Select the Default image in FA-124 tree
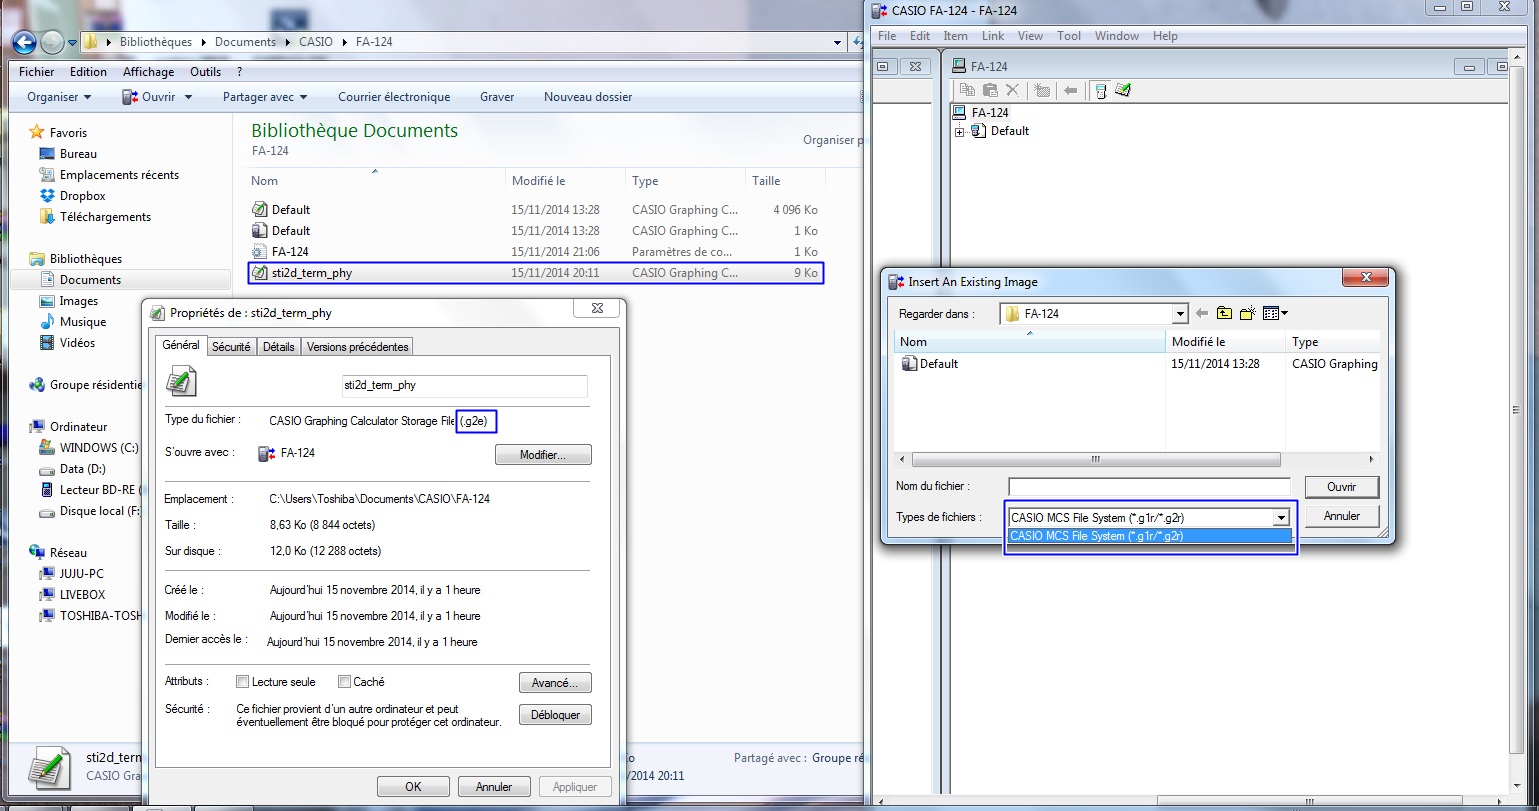Viewport: 1539px width, 811px height. [1000, 131]
